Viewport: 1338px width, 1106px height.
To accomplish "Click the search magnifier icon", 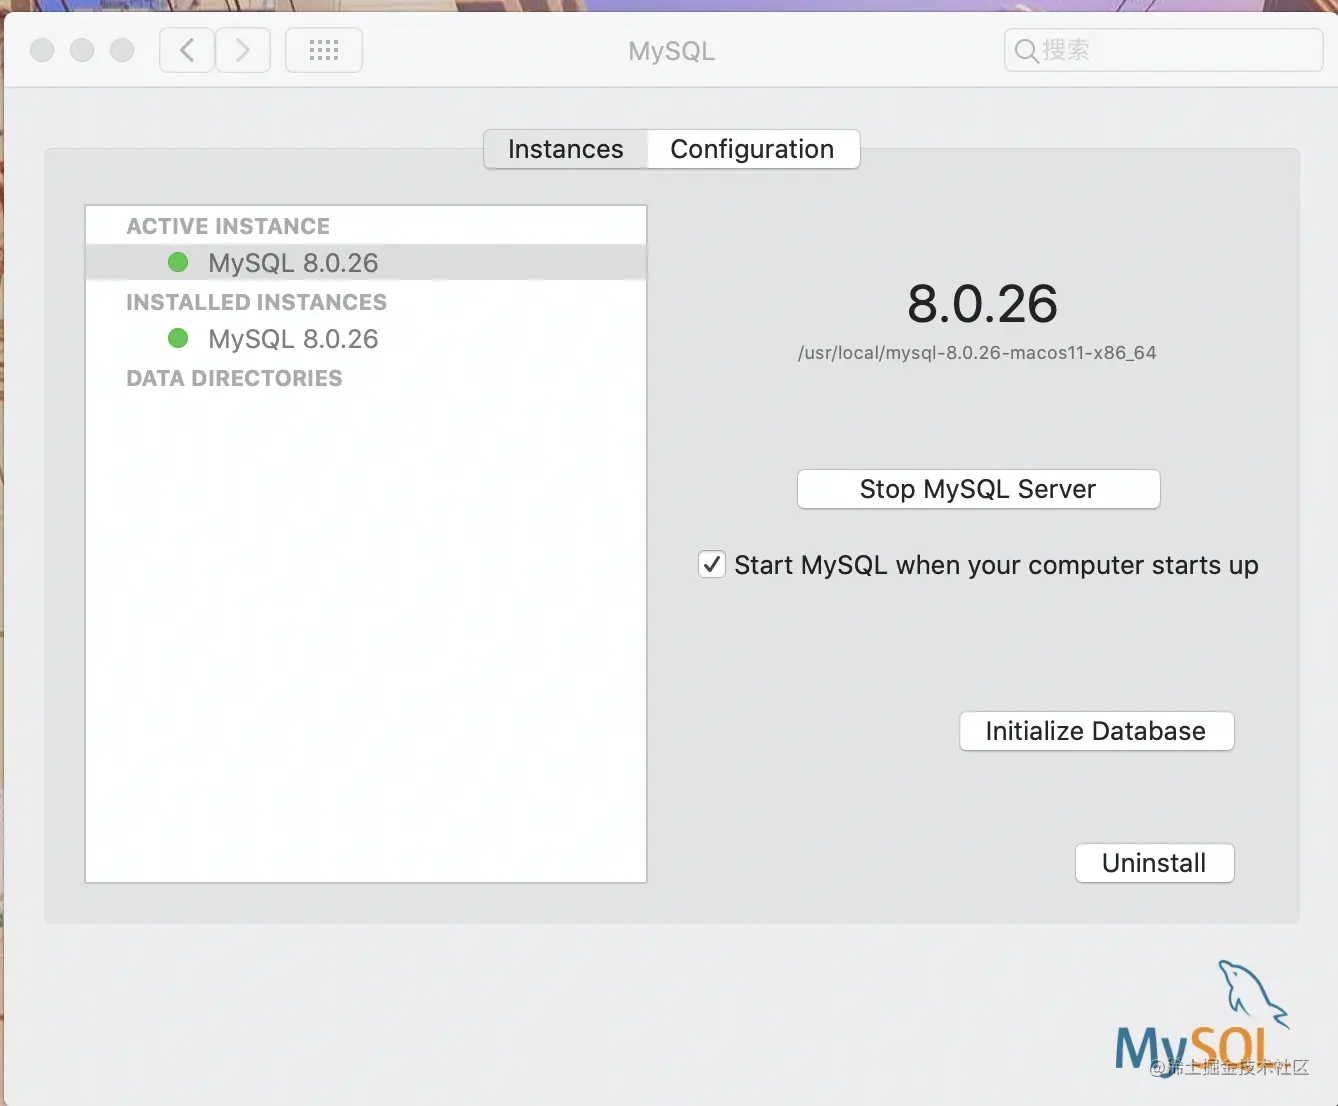I will [1026, 50].
